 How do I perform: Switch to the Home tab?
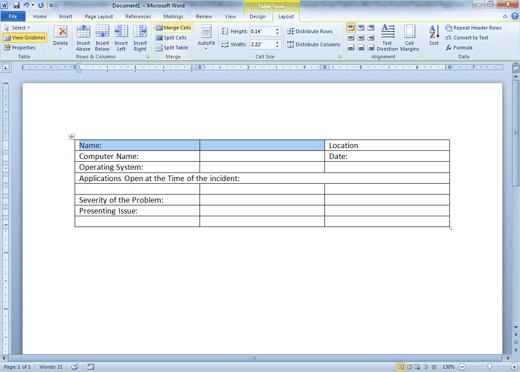point(40,16)
